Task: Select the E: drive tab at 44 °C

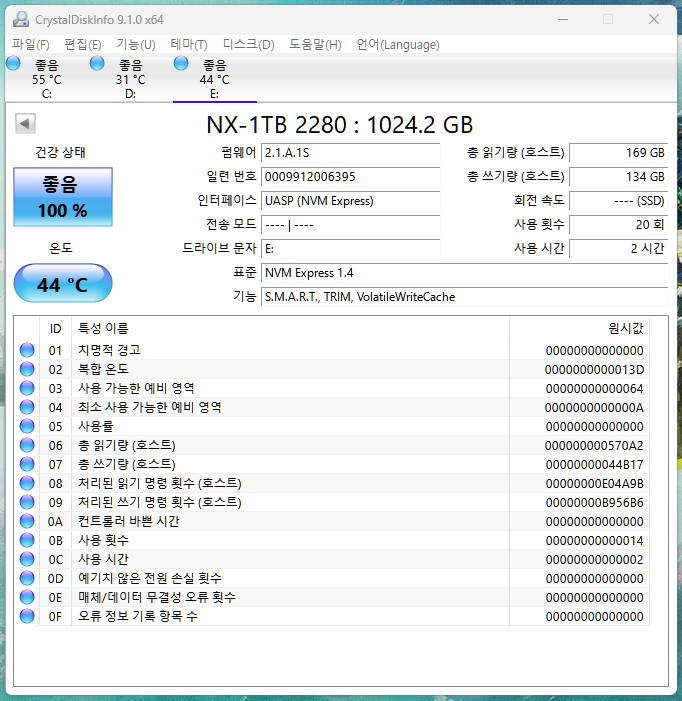Action: 215,79
